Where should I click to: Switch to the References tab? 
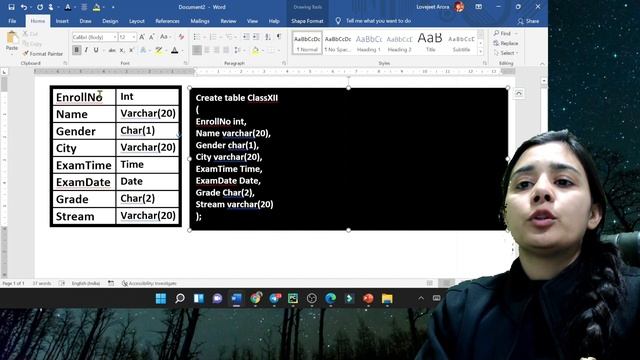[x=167, y=21]
